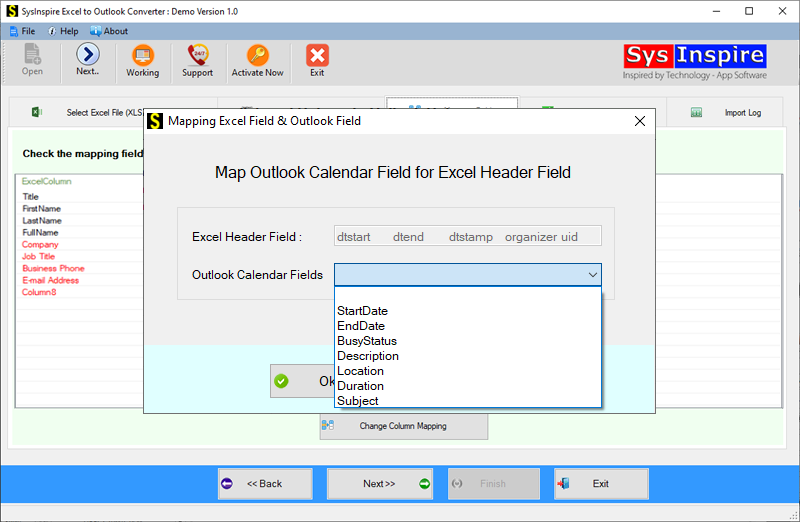800x522 pixels.
Task: Click the SysInspire logo
Action: tap(694, 62)
